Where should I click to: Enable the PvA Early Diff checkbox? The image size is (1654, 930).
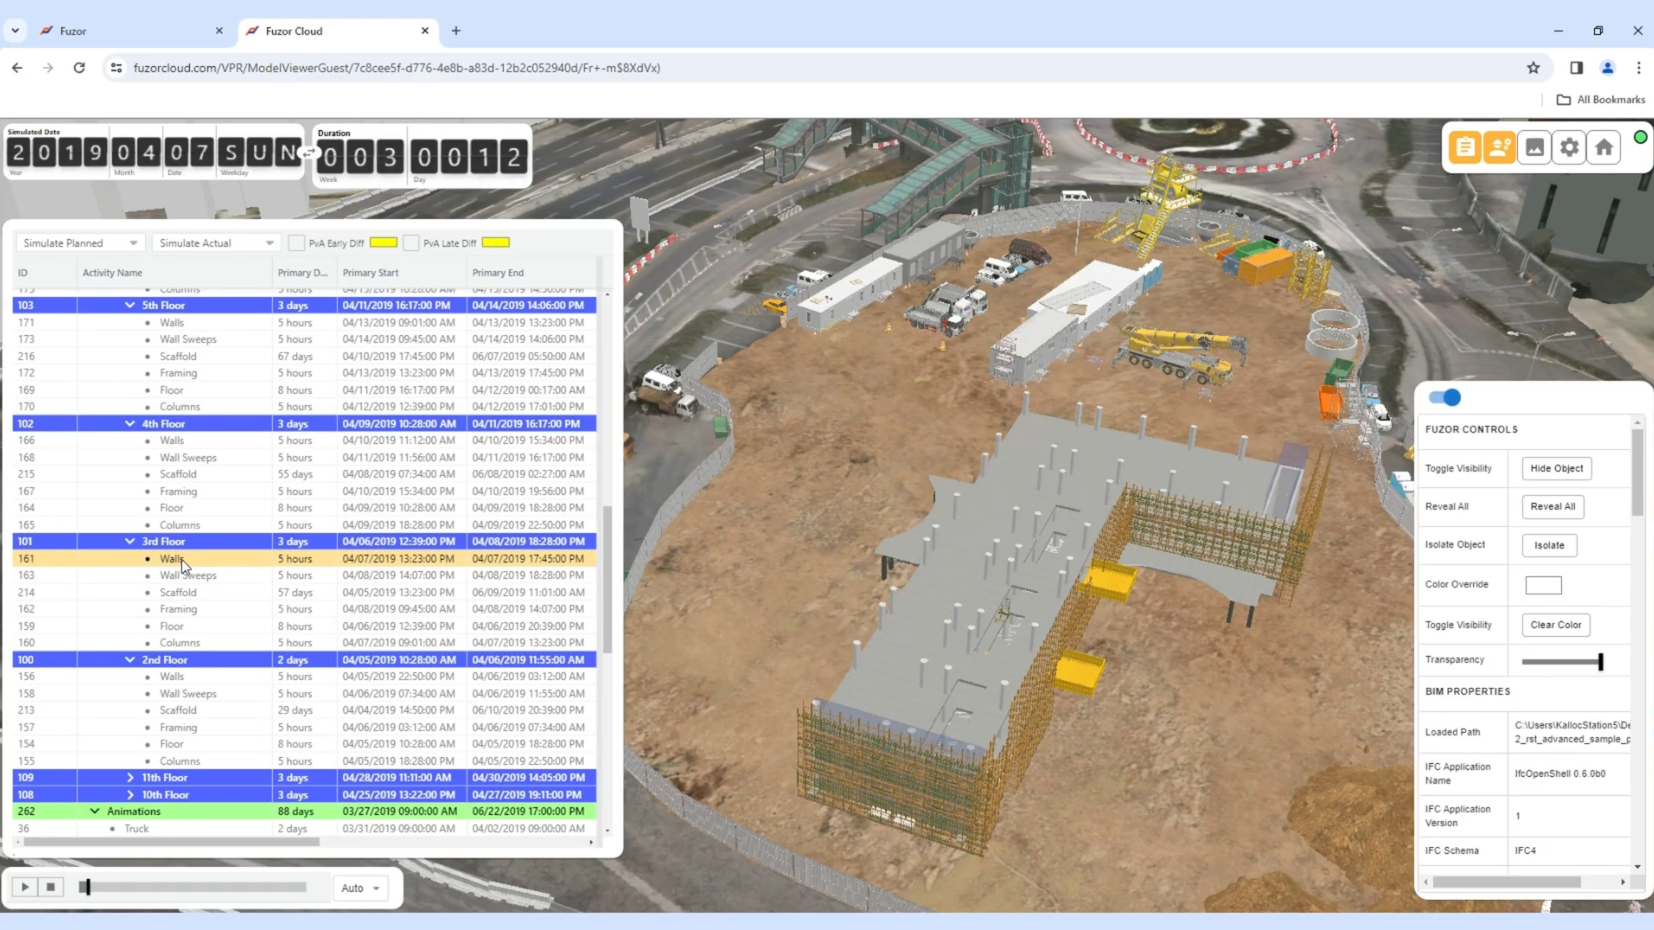coord(296,243)
